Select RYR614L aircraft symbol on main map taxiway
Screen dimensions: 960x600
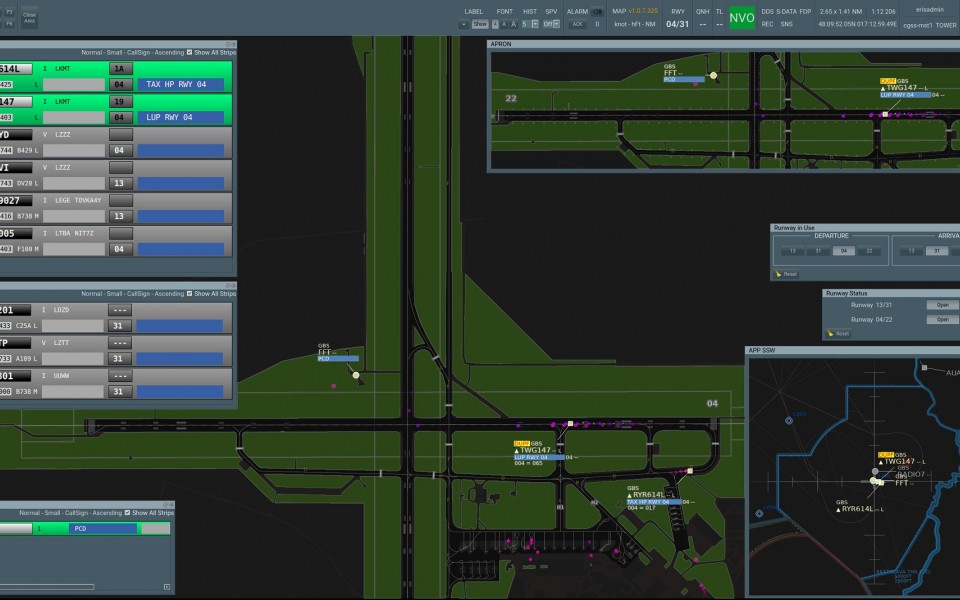[x=690, y=471]
